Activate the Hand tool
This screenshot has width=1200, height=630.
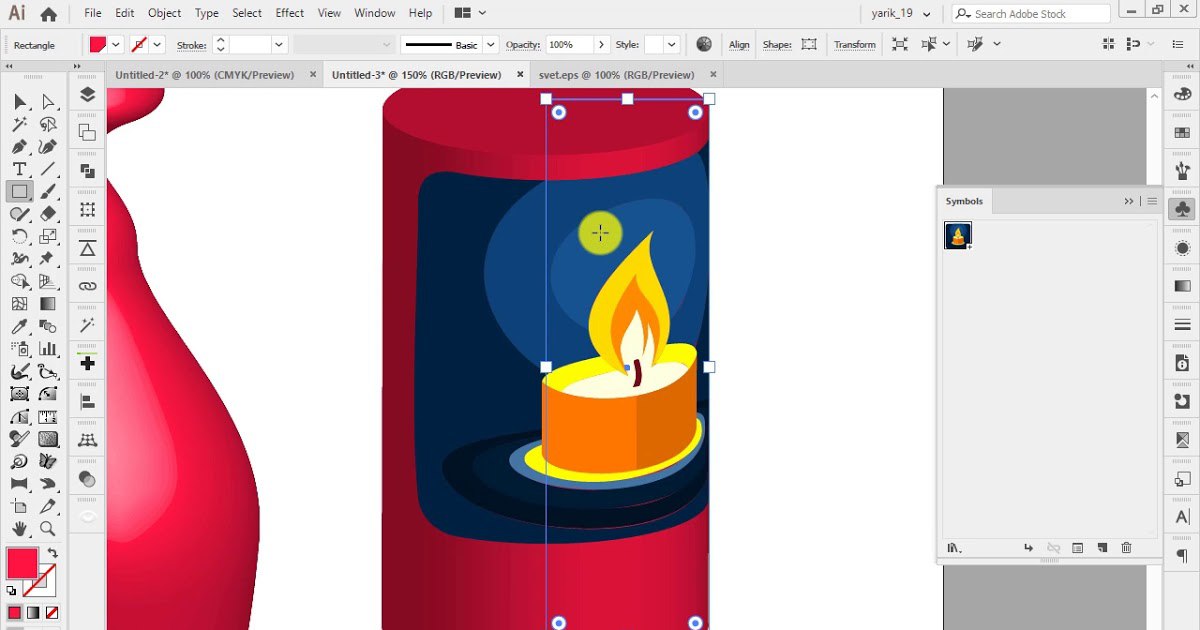coord(20,528)
